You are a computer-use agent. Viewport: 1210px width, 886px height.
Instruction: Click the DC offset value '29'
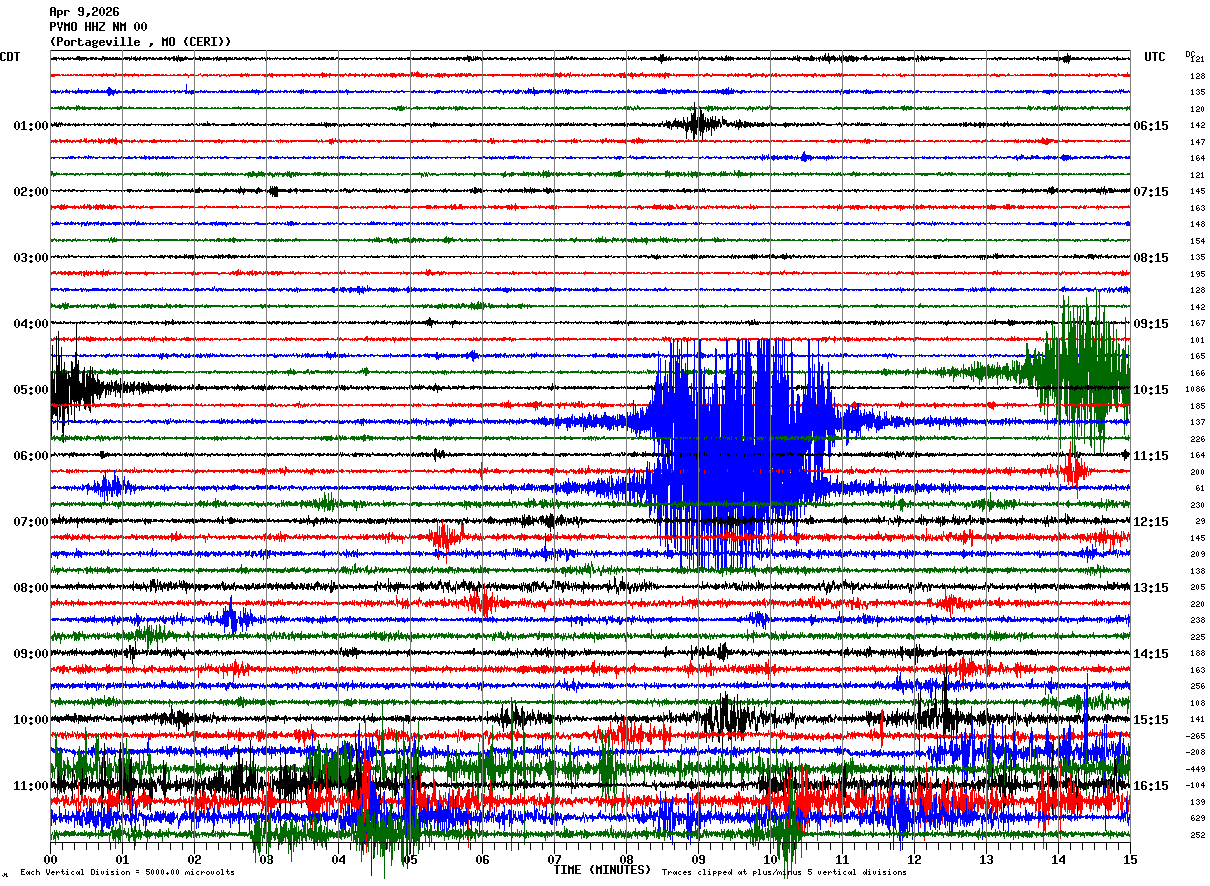(x=1200, y=521)
